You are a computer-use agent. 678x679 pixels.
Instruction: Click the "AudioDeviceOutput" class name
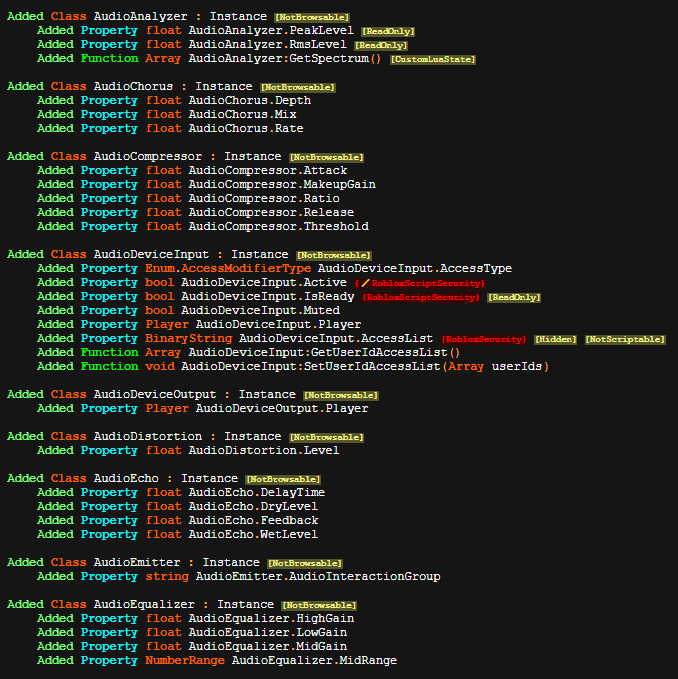point(155,394)
